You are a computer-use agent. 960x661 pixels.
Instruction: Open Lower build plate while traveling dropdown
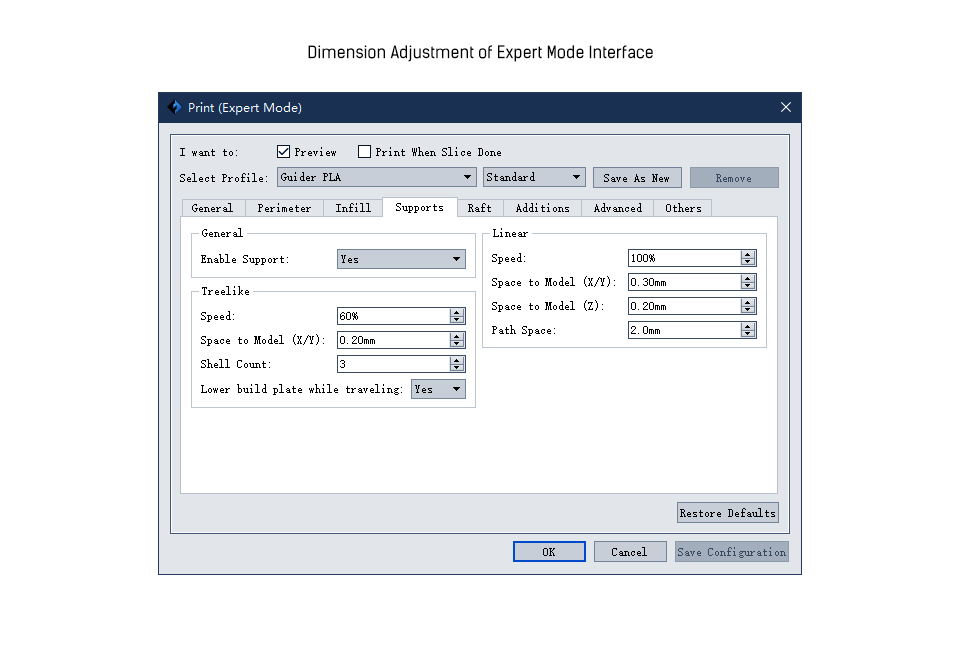point(438,389)
